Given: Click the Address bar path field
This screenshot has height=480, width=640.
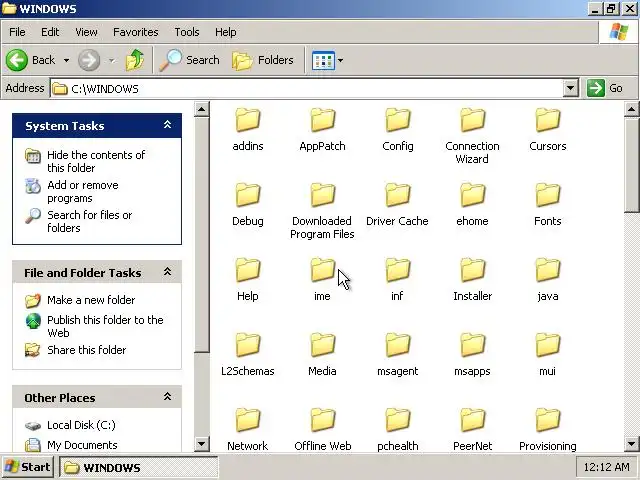Looking at the screenshot, I should (x=306, y=88).
